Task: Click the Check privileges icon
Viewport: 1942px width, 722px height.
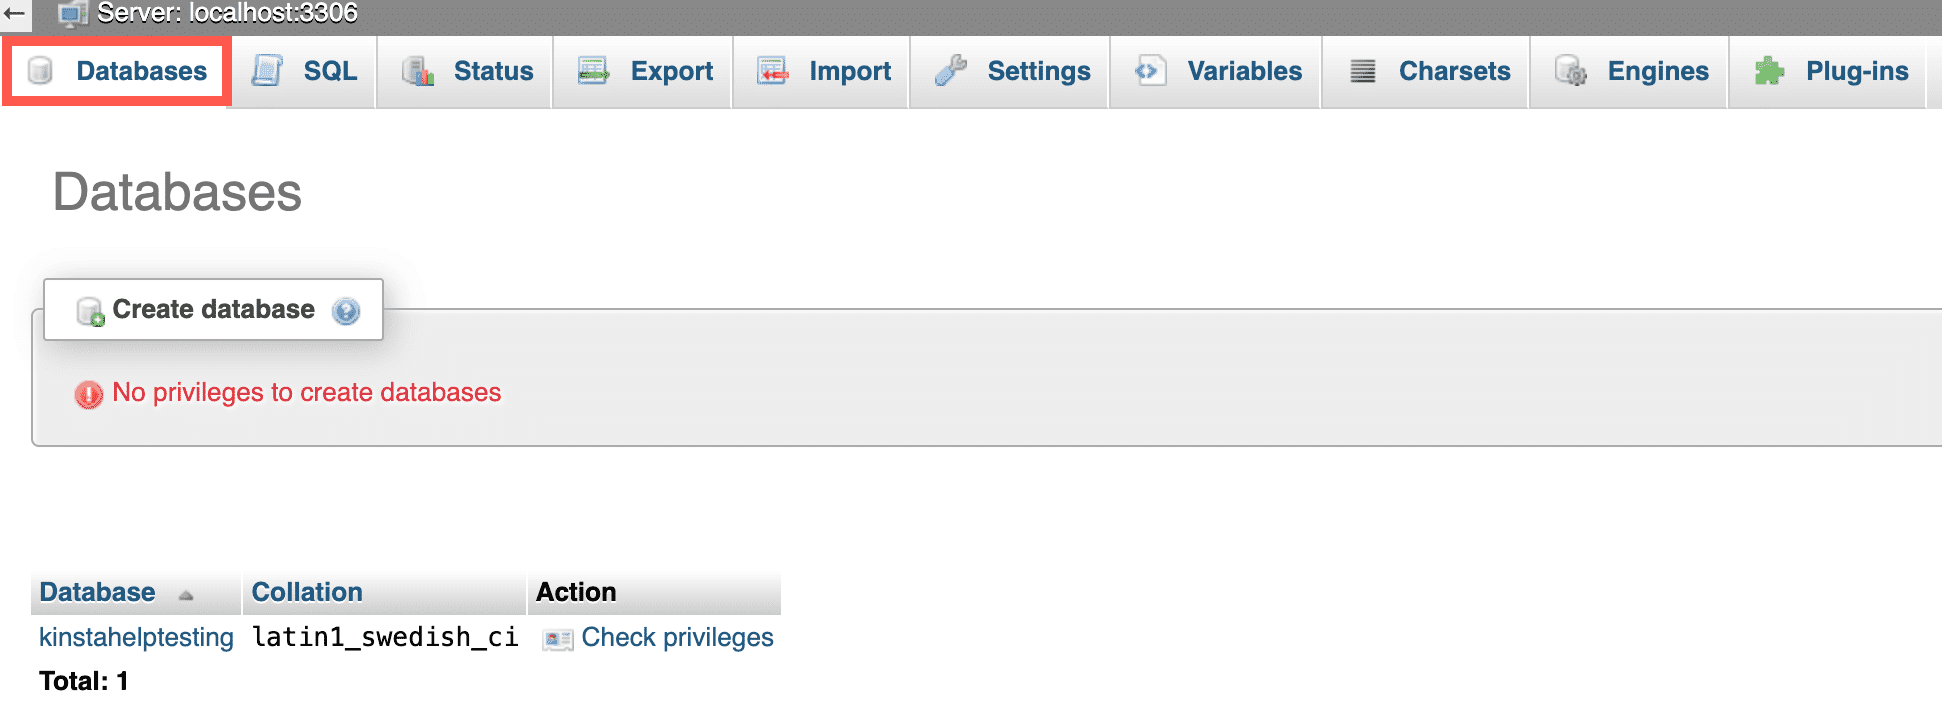Action: 555,637
